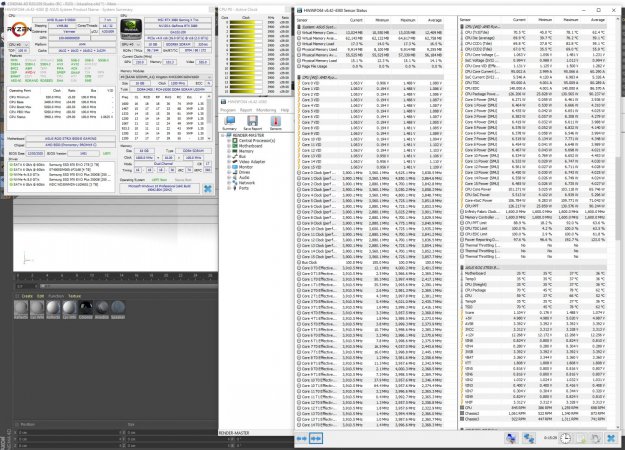The width and height of the screenshot is (625, 450).
Task: Select the Audio tree item
Action: point(244,177)
